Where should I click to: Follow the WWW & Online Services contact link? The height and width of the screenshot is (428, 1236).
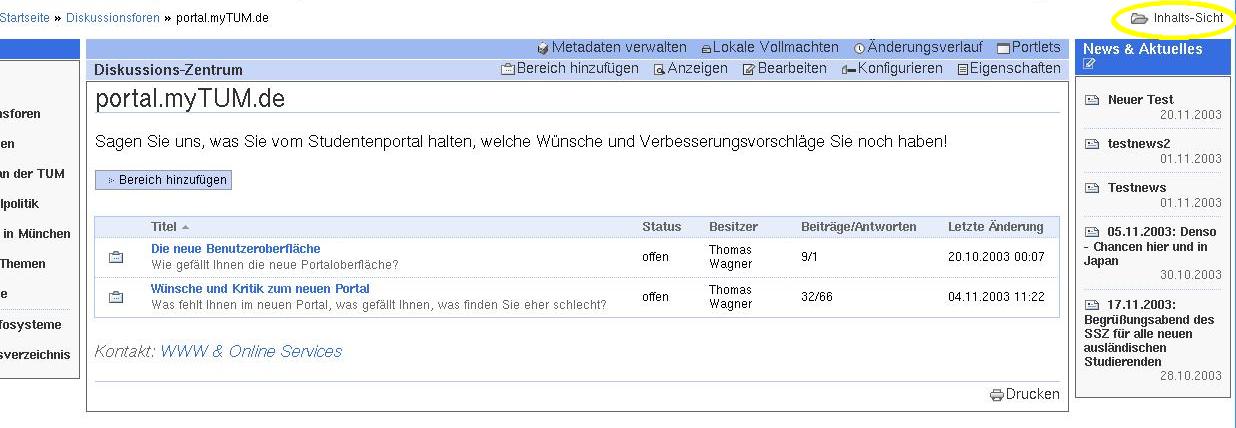point(251,352)
